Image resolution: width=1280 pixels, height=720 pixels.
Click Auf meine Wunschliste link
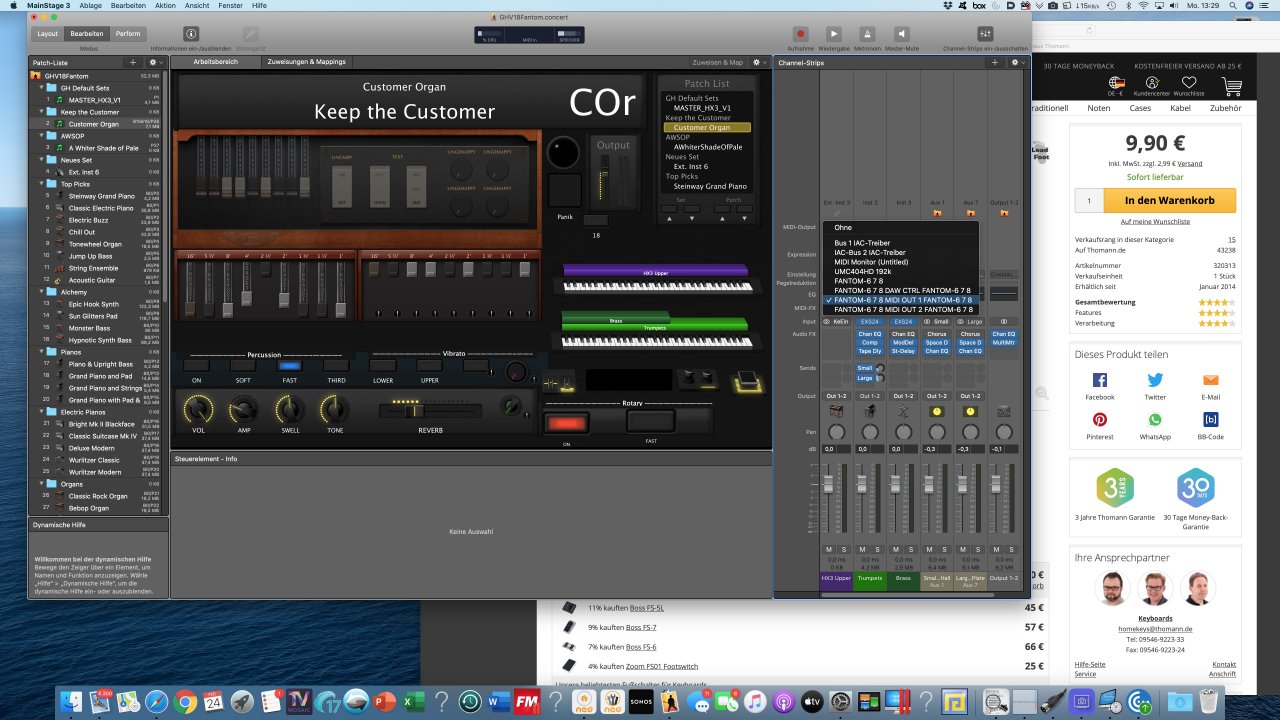tap(1155, 221)
